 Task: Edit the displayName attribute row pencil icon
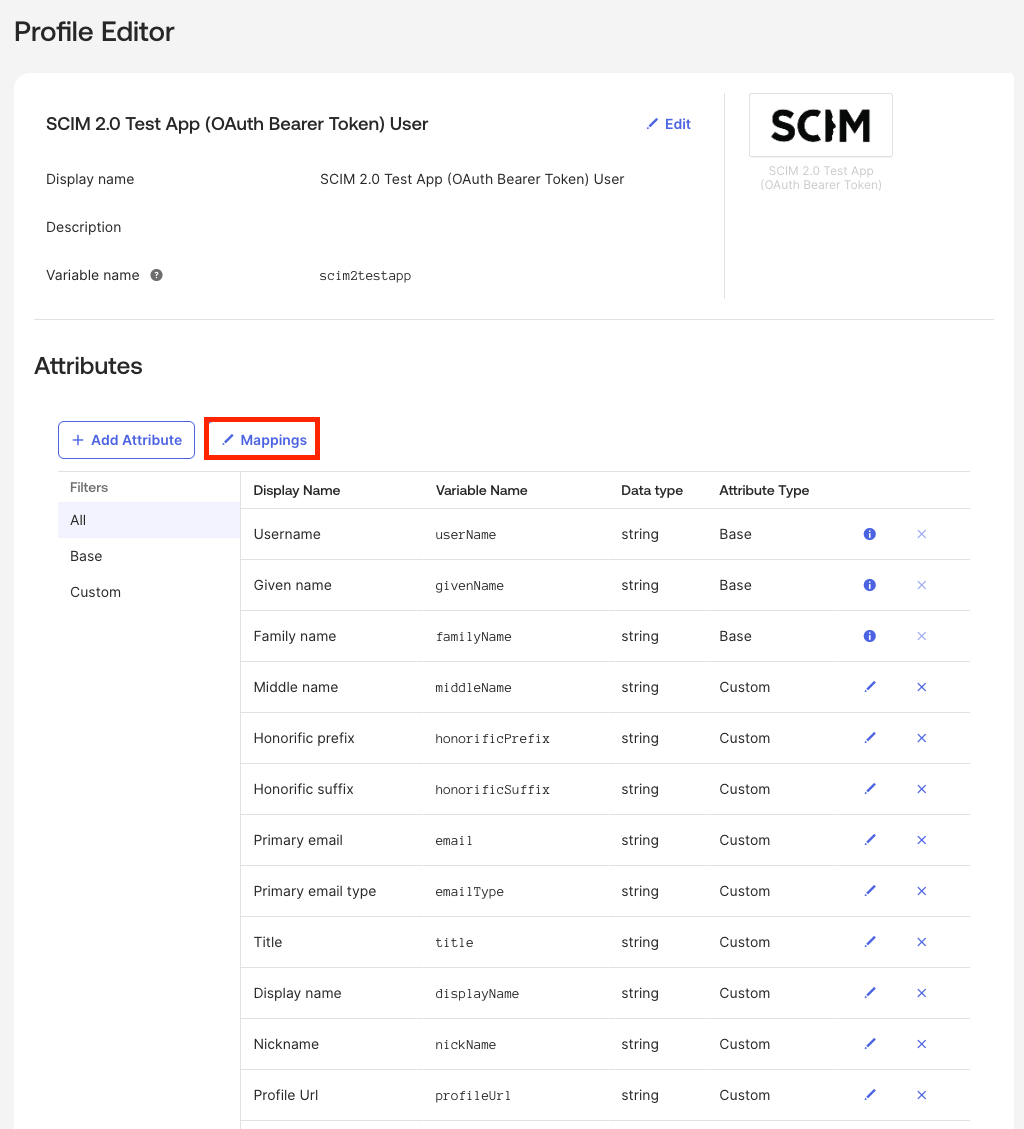coord(870,993)
